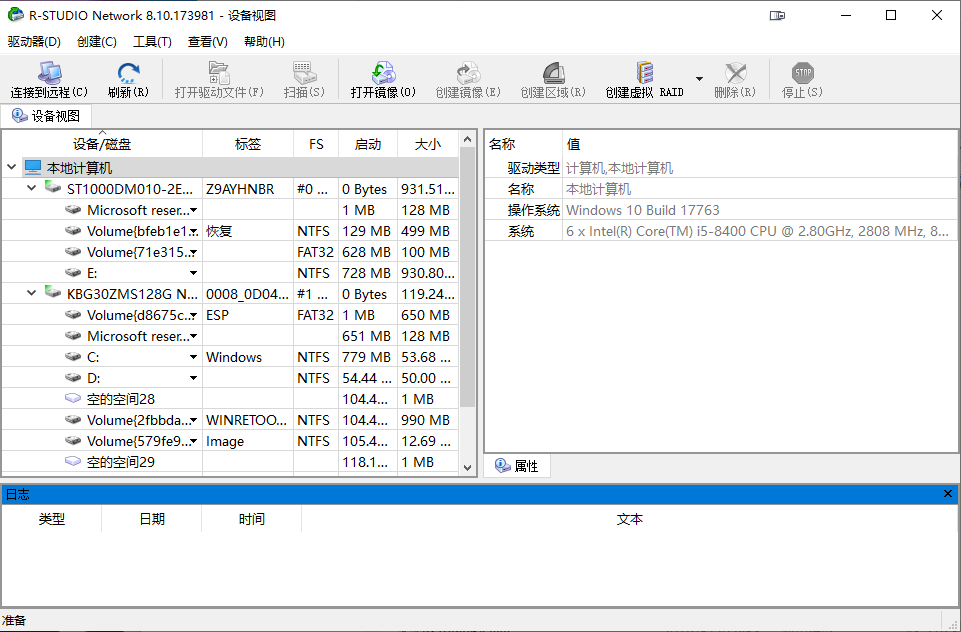Screen dimensions: 961x632
Task: Collapse the KBG30ZMS128G drive node
Action: (x=32, y=294)
